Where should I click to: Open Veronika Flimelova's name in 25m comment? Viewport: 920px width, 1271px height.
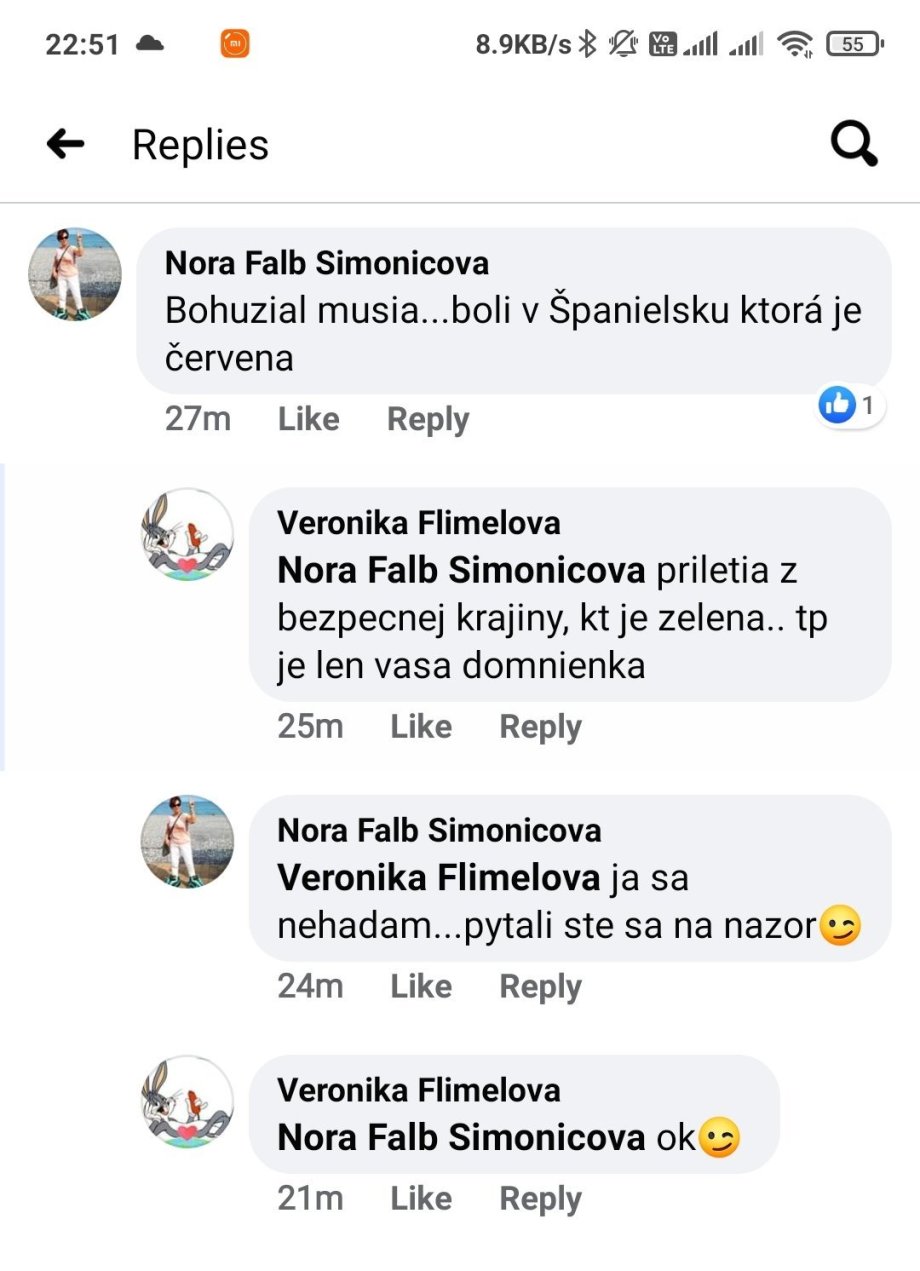(x=418, y=522)
